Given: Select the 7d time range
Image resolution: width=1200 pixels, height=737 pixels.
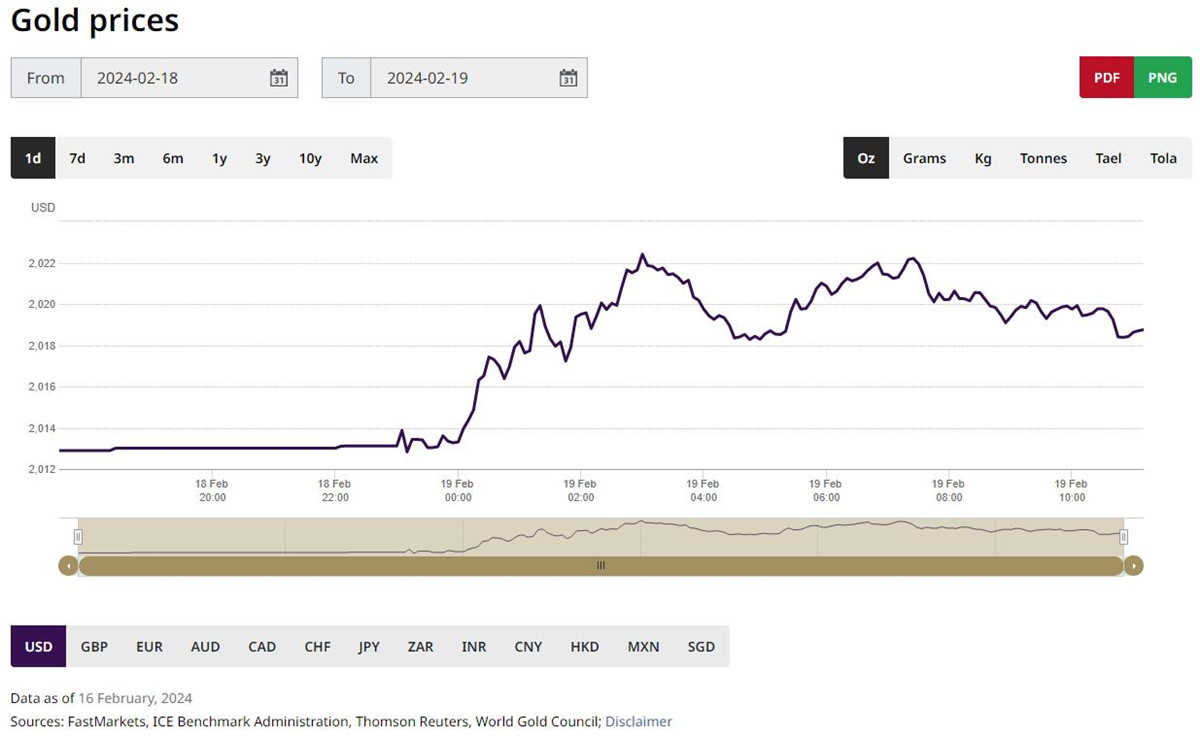Looking at the screenshot, I should tap(77, 158).
